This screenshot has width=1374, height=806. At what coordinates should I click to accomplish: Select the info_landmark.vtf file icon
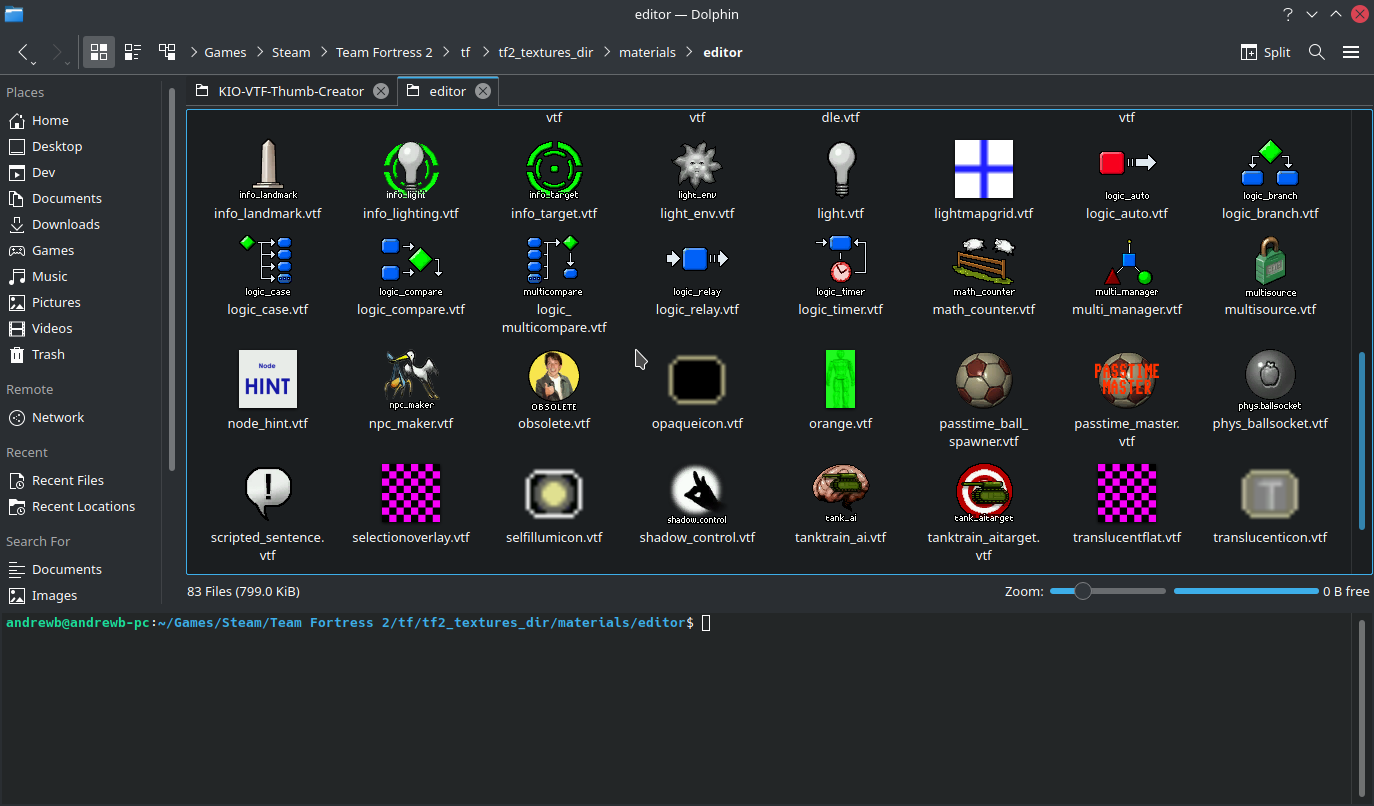click(x=268, y=169)
